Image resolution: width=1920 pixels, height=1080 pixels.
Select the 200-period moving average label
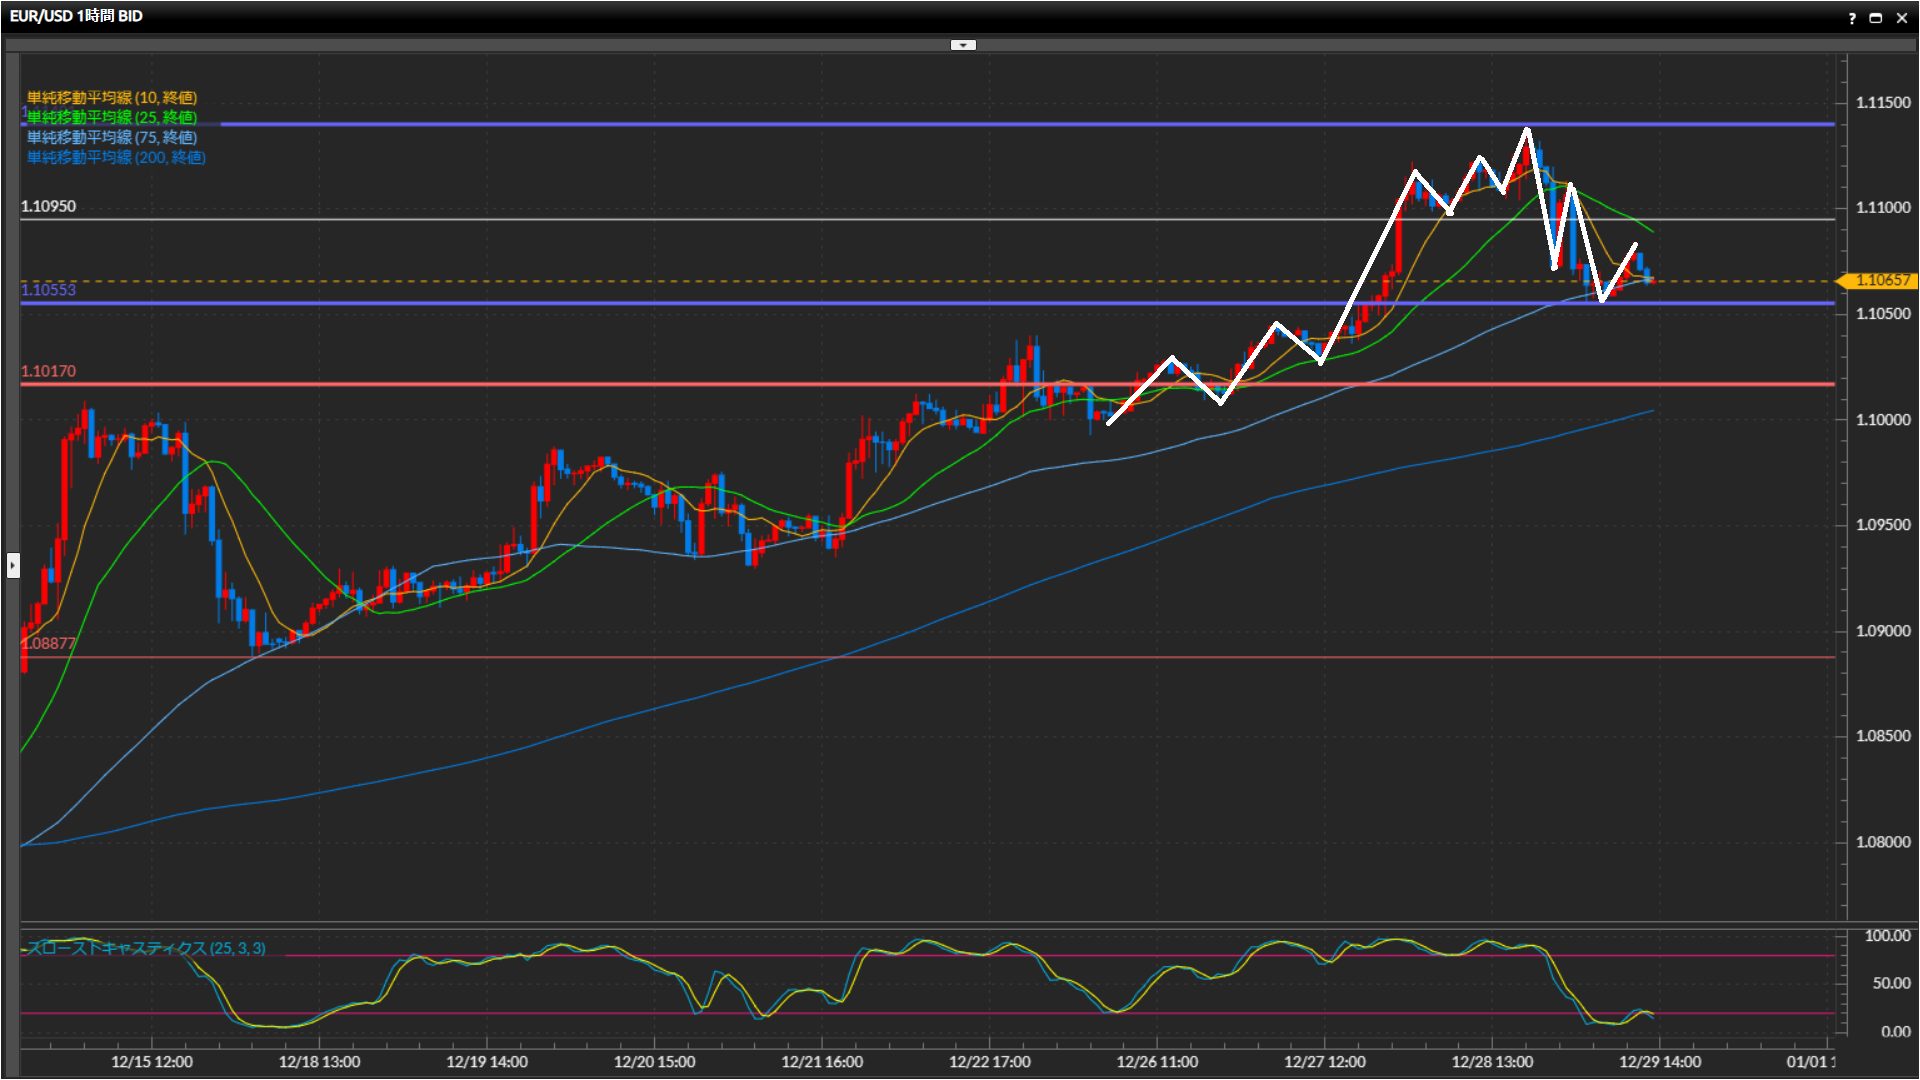point(116,158)
